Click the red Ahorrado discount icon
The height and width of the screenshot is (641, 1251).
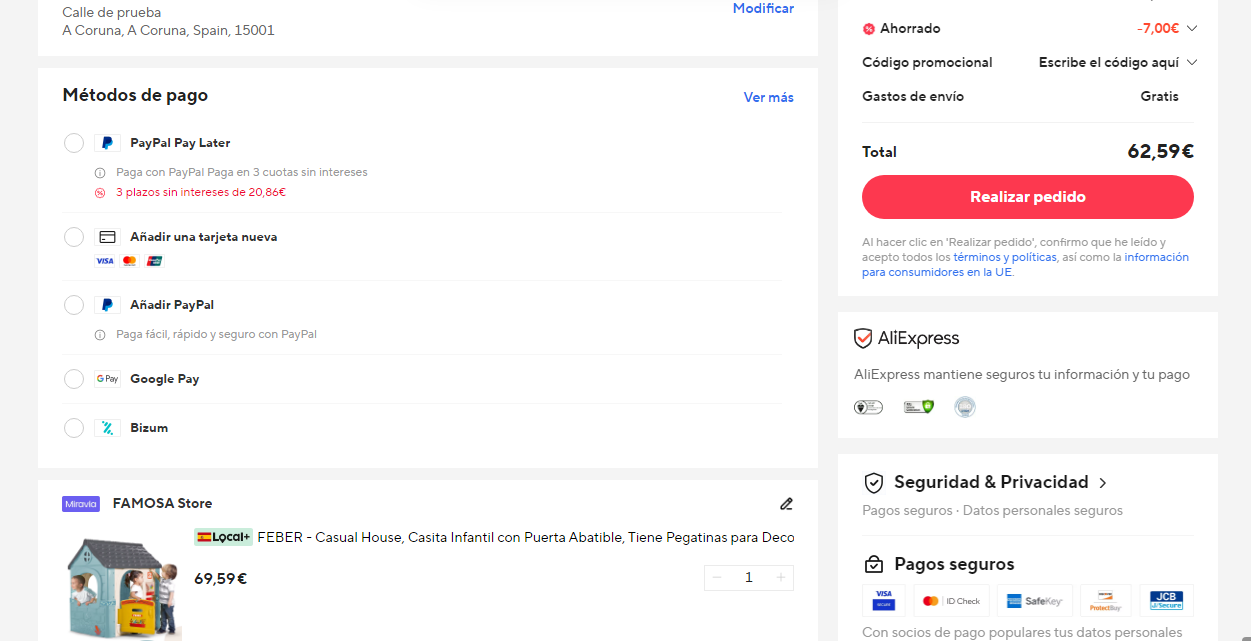coord(869,29)
